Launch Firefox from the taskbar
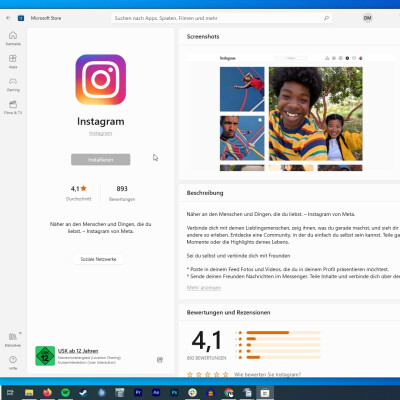400x400 pixels. click(x=47, y=393)
